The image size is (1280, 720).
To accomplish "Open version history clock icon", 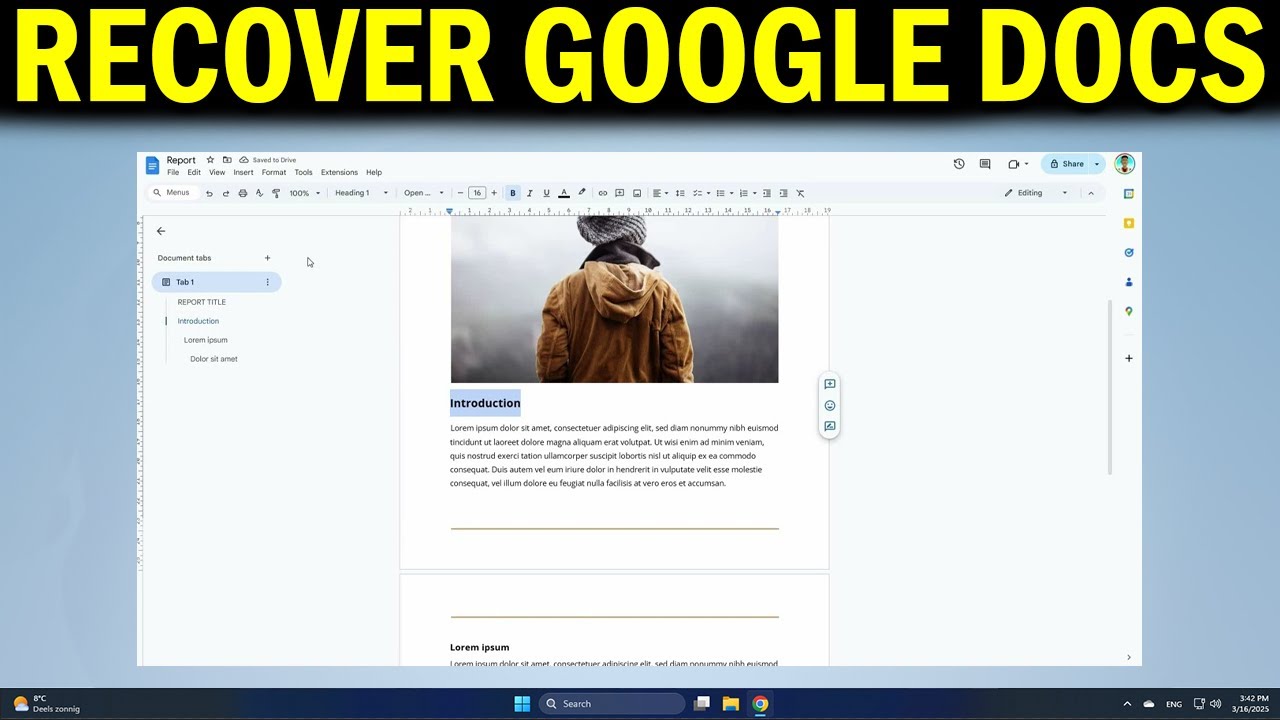I will pos(959,164).
